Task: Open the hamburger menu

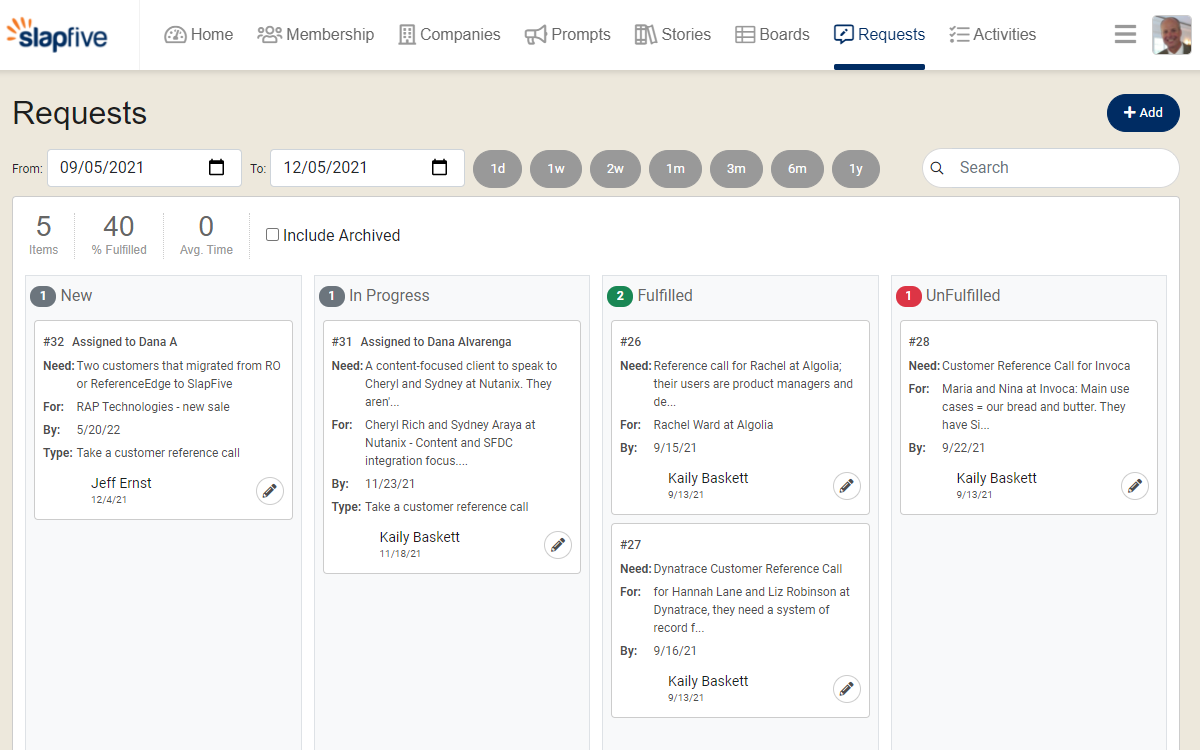Action: [1125, 34]
